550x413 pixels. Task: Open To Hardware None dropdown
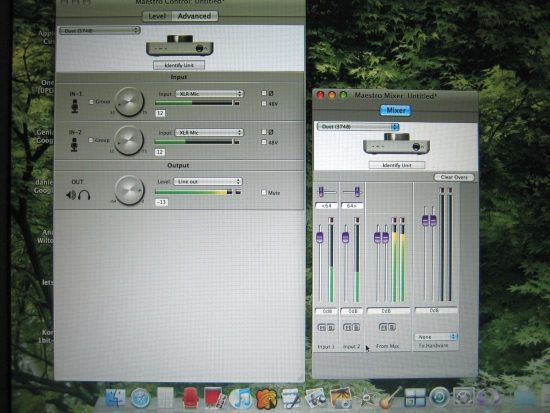click(x=436, y=337)
